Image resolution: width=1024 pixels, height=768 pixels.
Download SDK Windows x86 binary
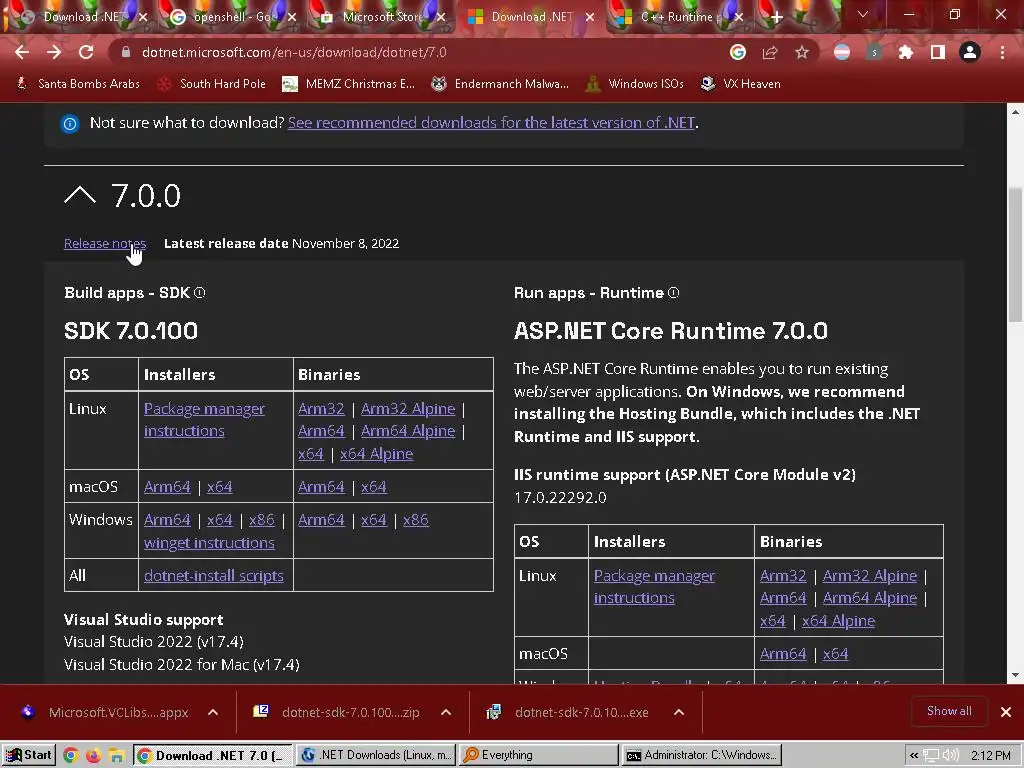(415, 519)
